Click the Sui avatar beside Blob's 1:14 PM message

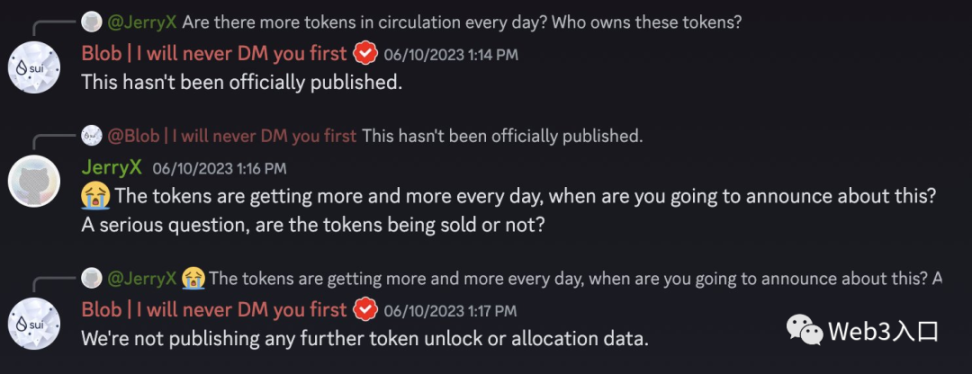(34, 68)
